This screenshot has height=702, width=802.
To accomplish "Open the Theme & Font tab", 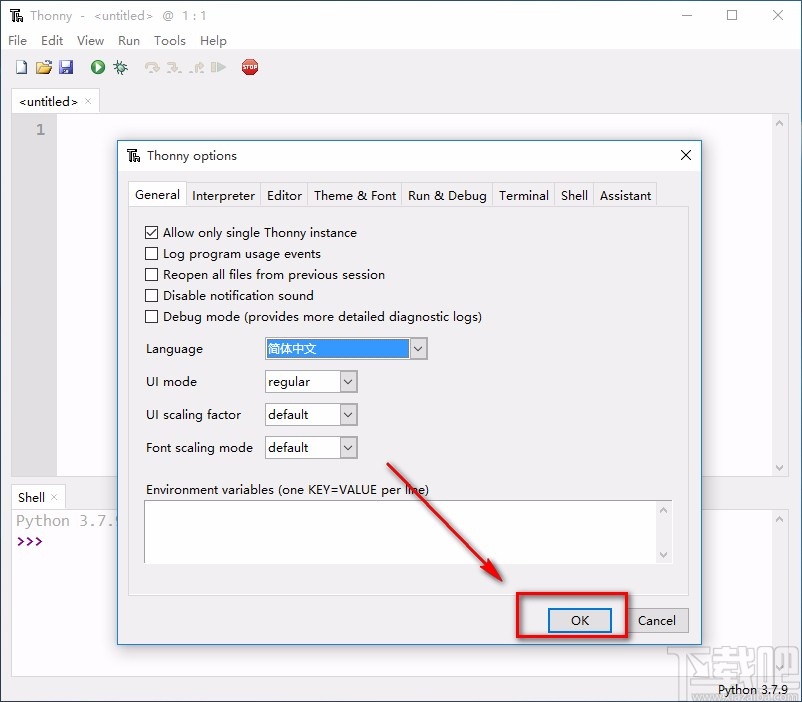I will pos(355,195).
